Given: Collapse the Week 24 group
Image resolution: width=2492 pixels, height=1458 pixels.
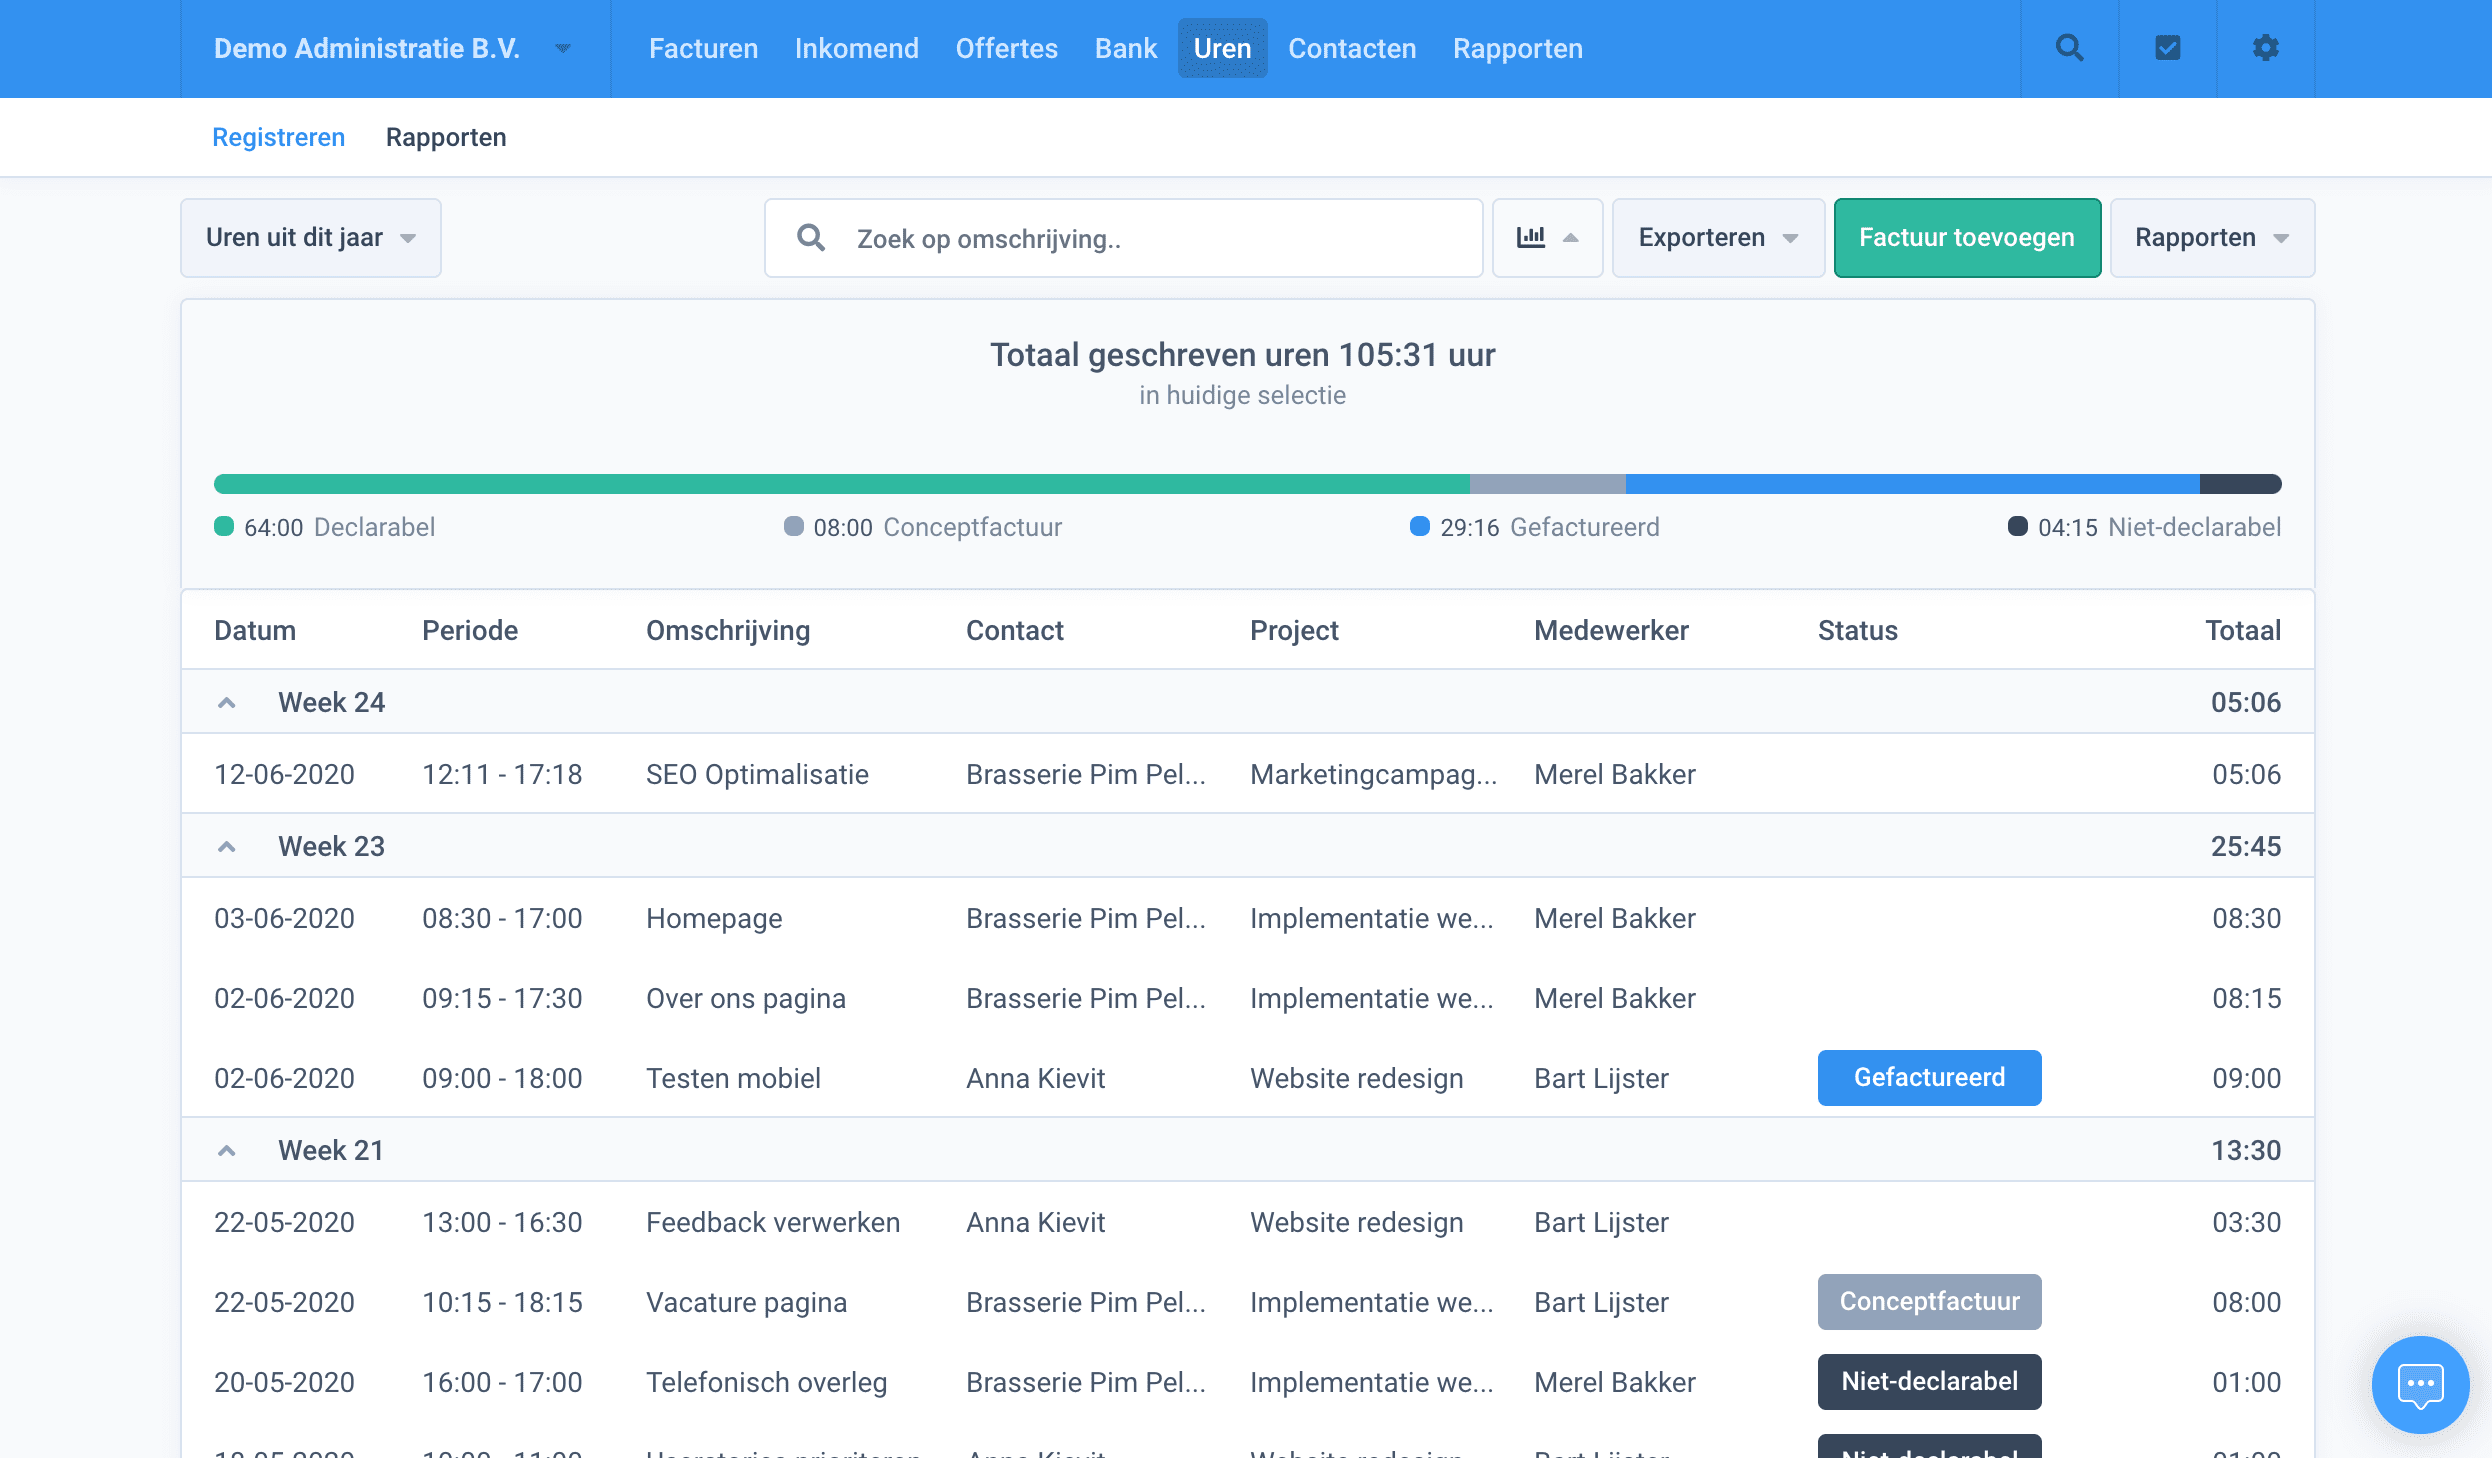Looking at the screenshot, I should tap(227, 703).
